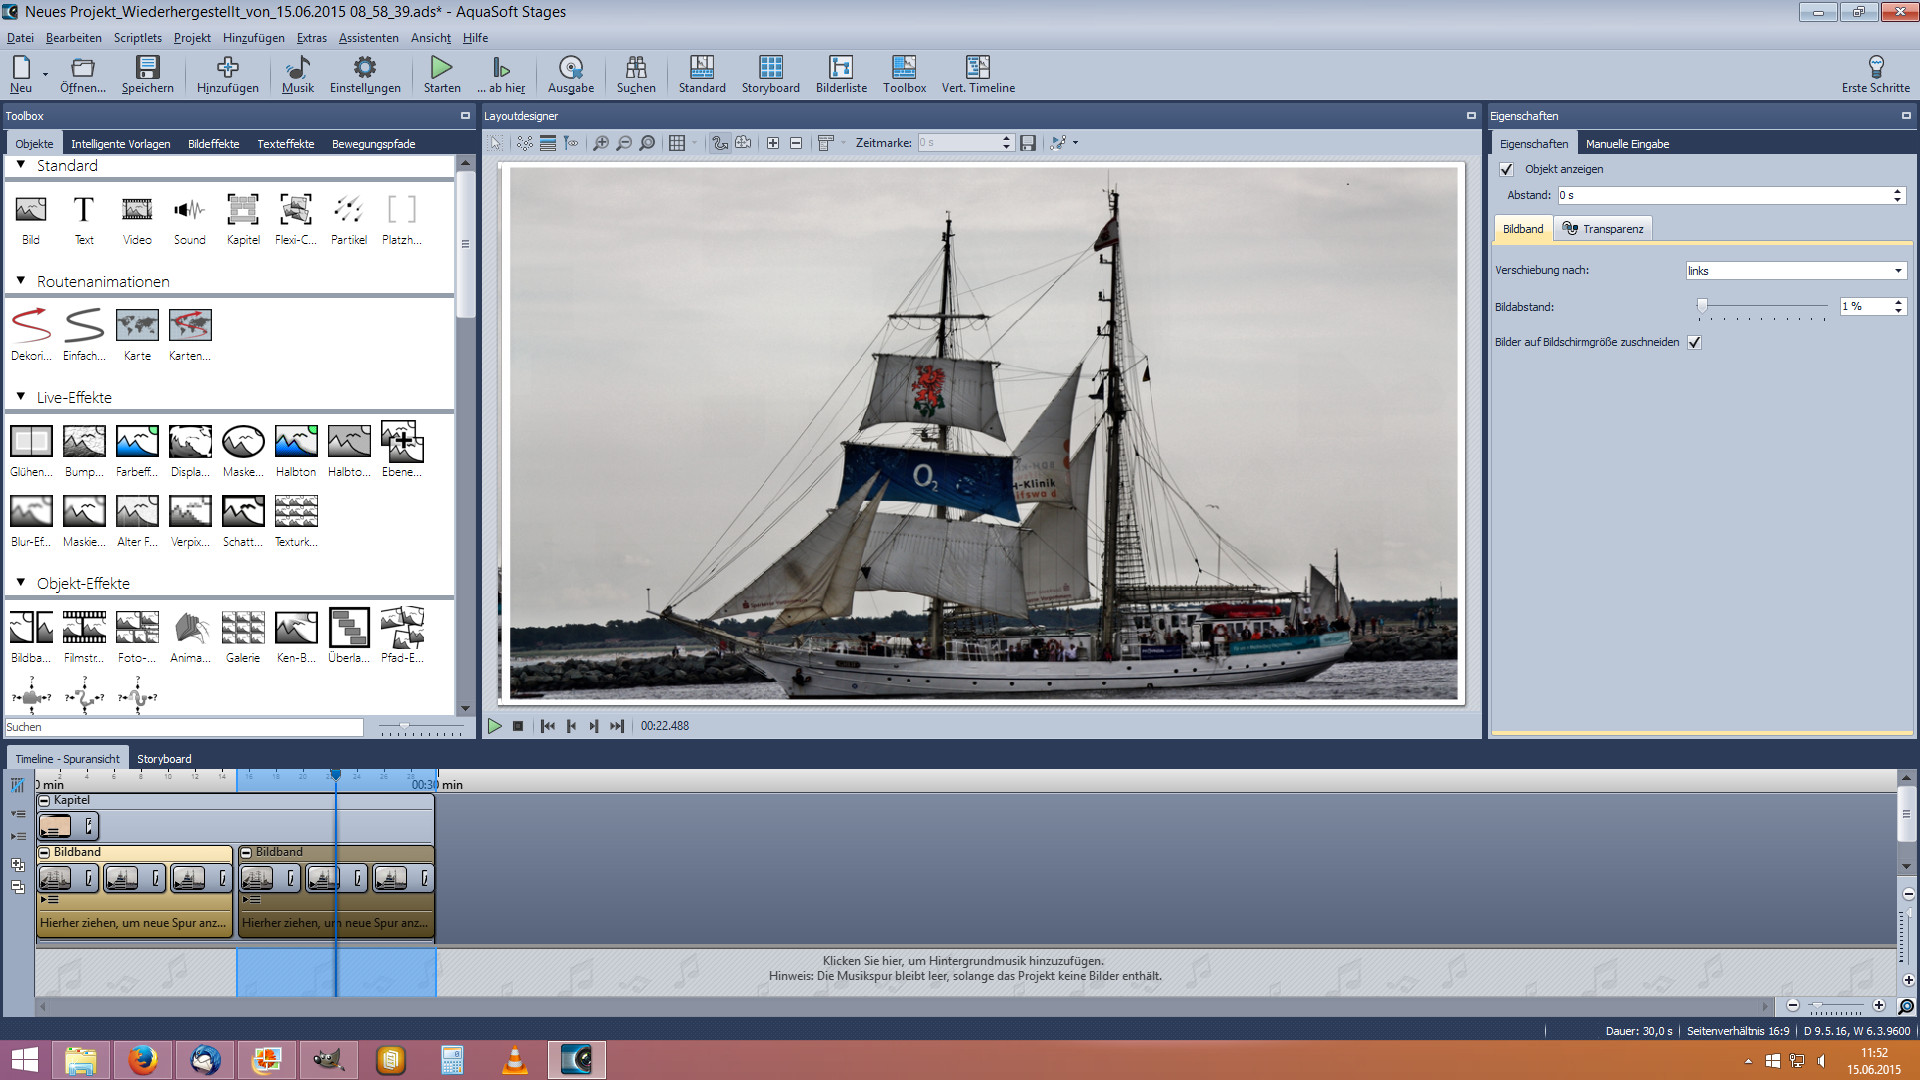The height and width of the screenshot is (1080, 1920).
Task: Toggle Objekt anzeigen checkbox
Action: point(1507,170)
